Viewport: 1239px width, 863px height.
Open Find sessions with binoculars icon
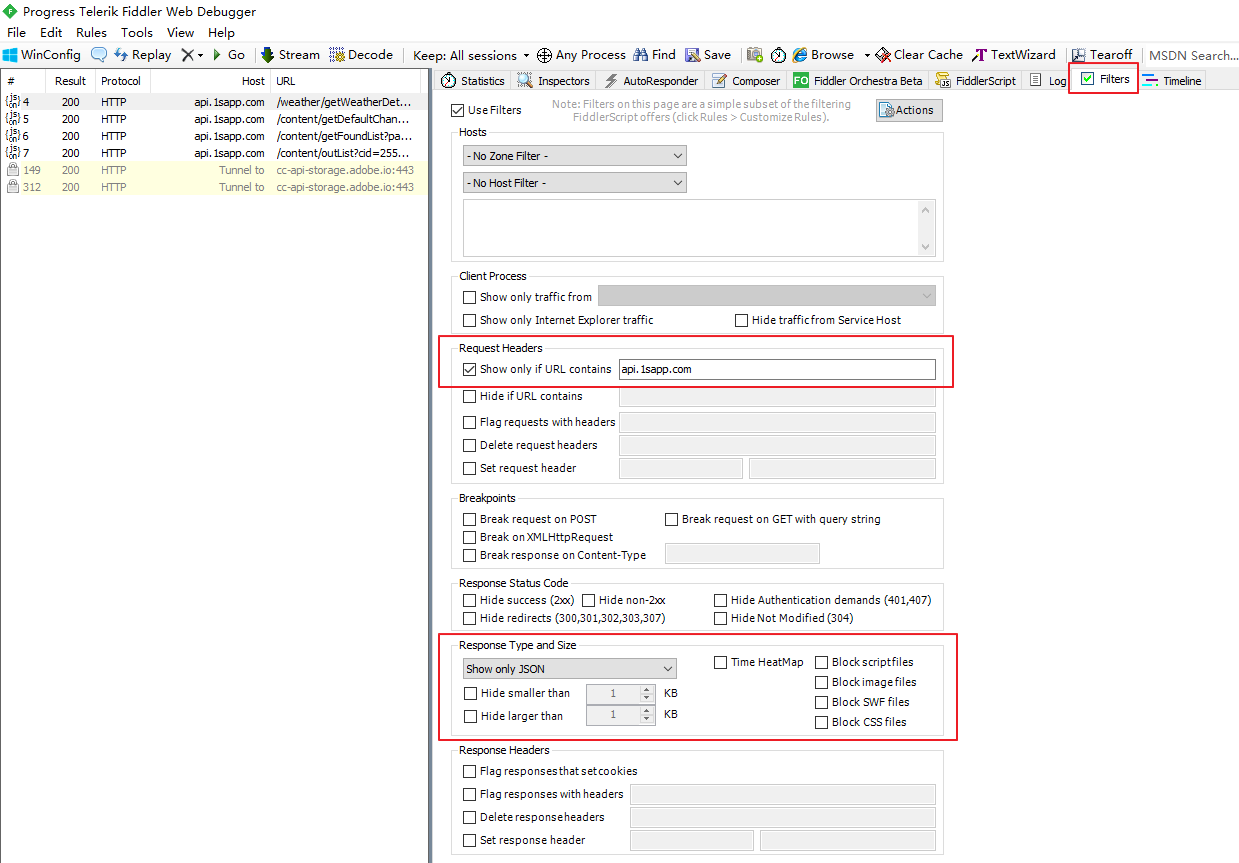641,55
